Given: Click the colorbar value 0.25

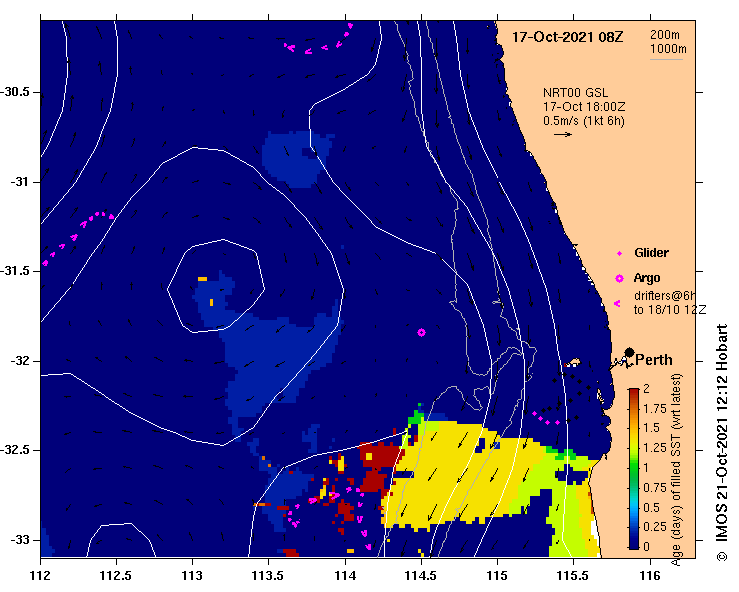Looking at the screenshot, I should point(655,526).
